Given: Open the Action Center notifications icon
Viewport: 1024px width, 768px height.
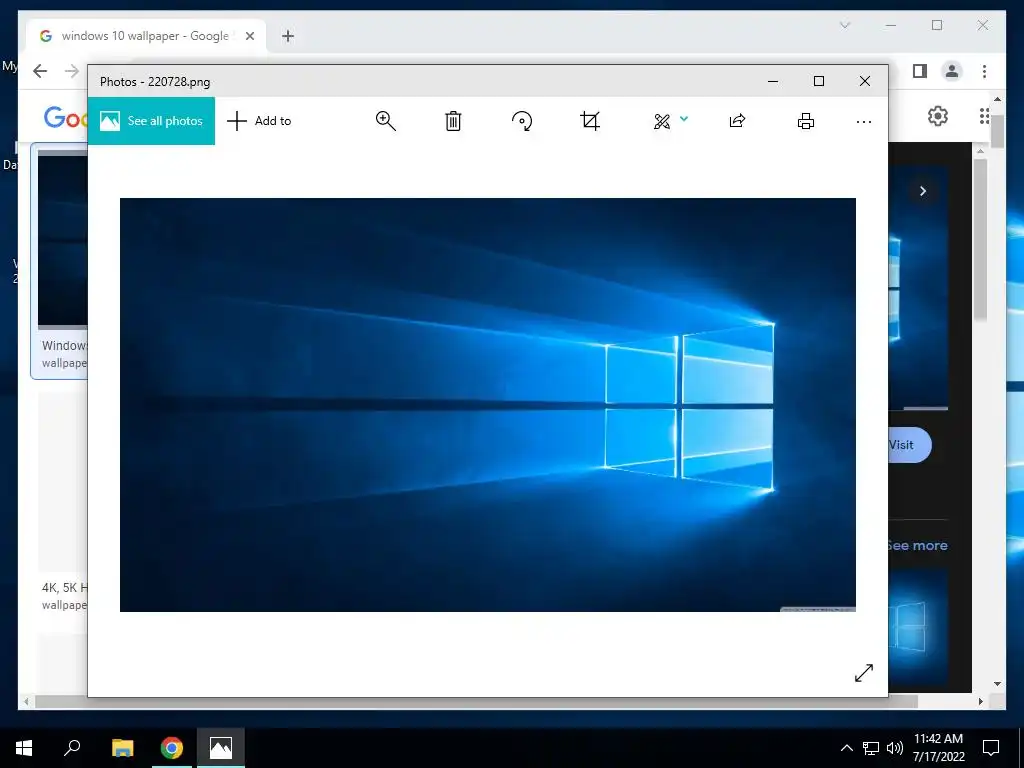Looking at the screenshot, I should 991,748.
